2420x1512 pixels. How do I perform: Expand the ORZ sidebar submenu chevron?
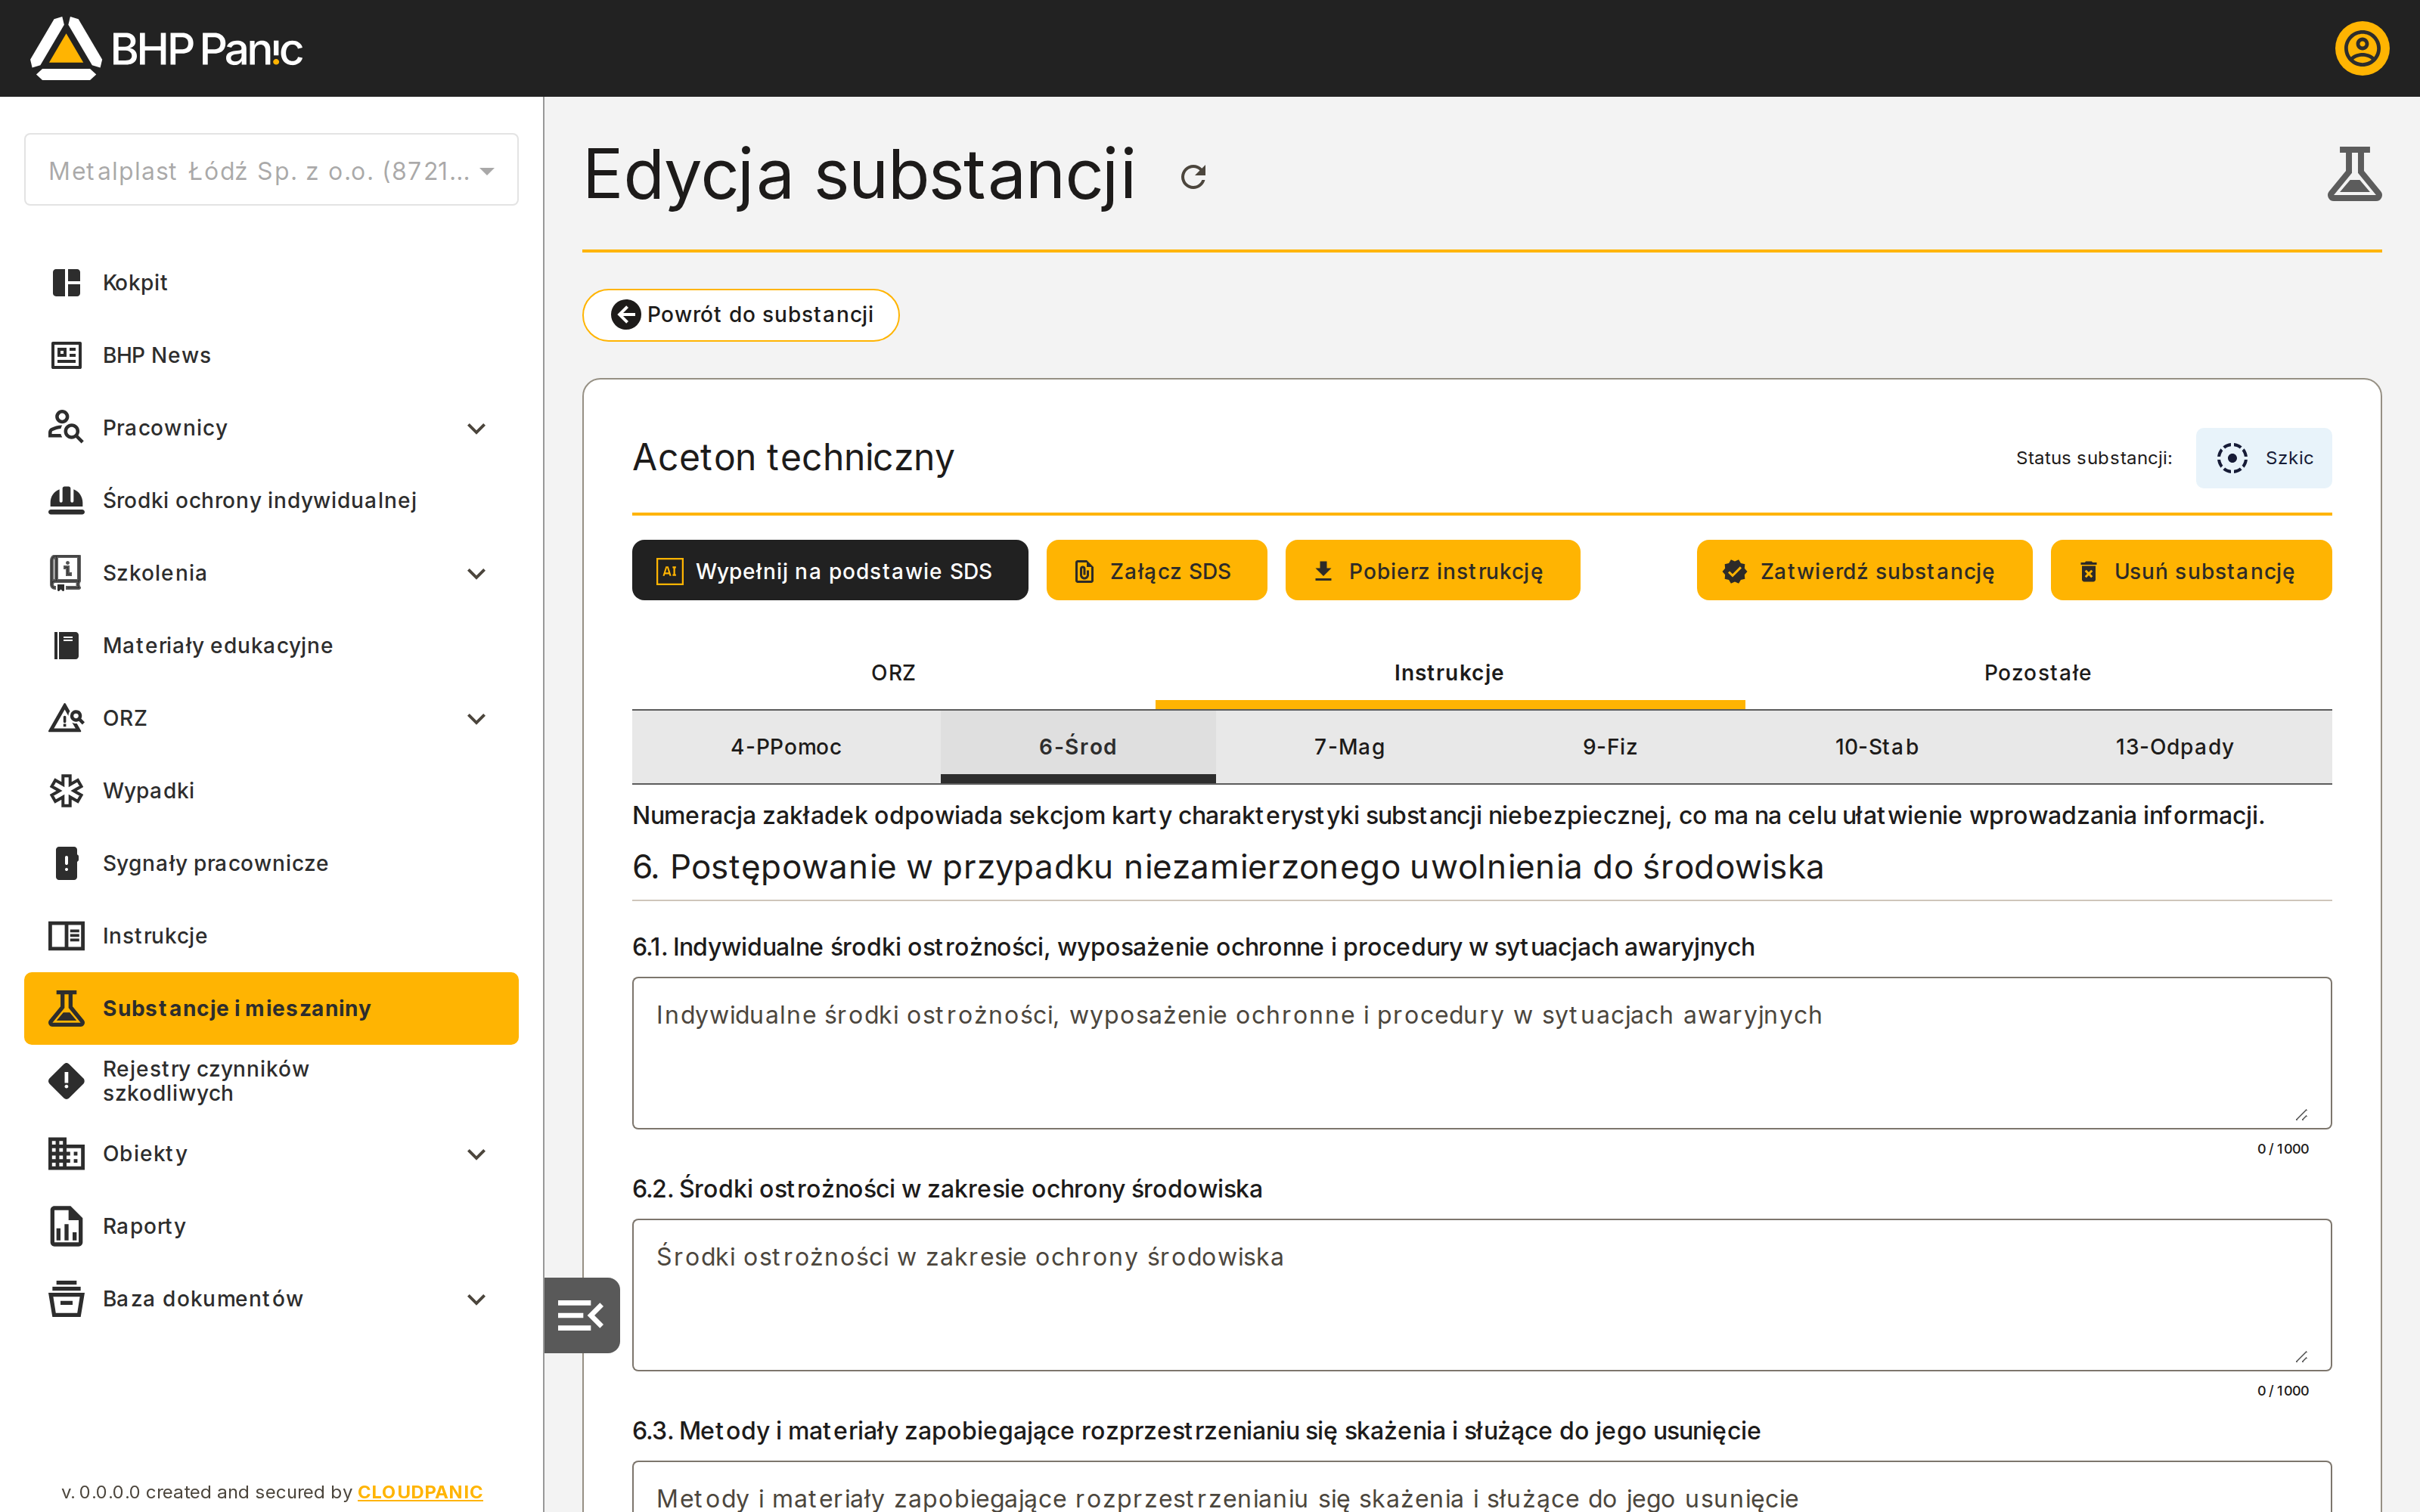tap(477, 718)
